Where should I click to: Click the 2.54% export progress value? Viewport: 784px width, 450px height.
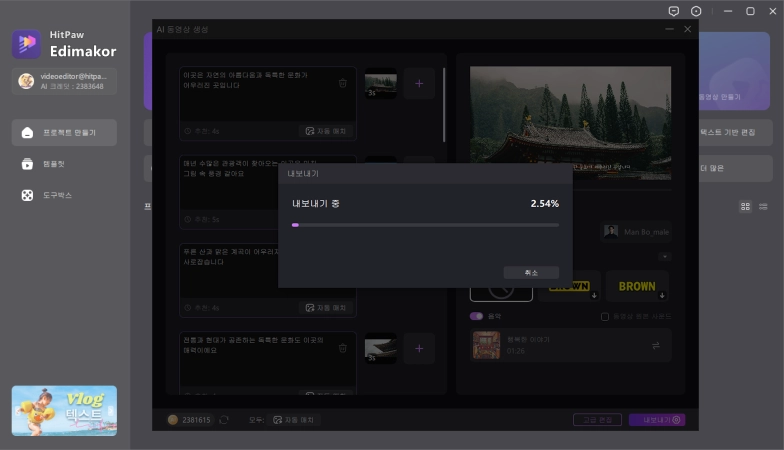click(544, 204)
